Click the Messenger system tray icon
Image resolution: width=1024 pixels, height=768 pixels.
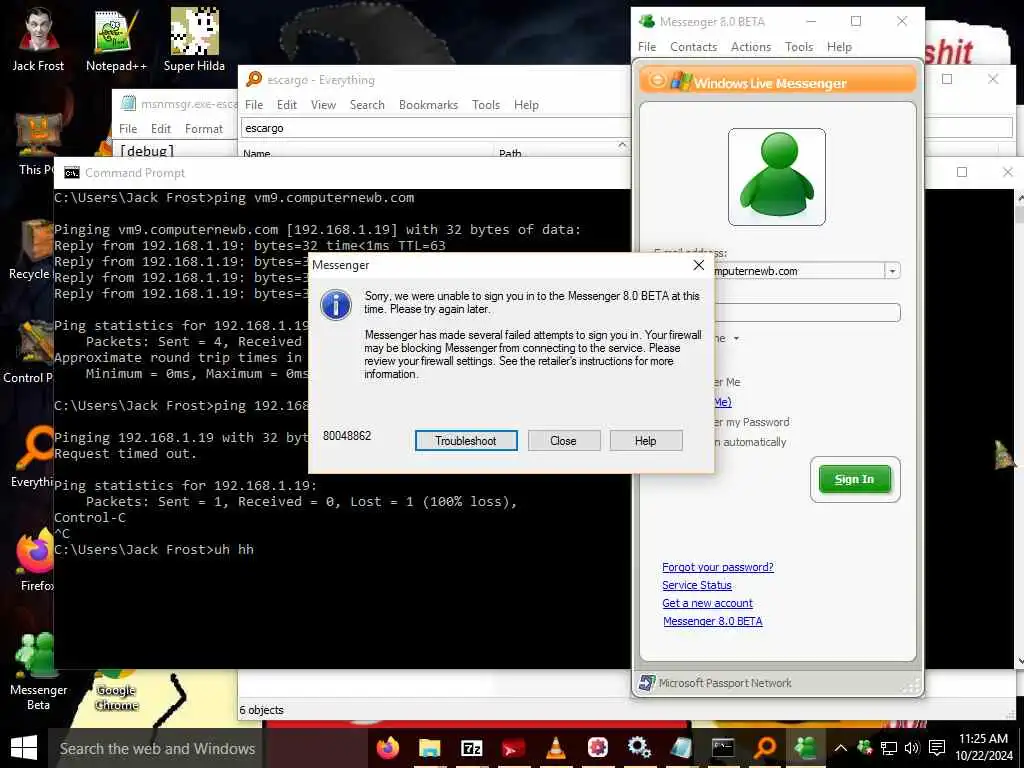coord(865,748)
